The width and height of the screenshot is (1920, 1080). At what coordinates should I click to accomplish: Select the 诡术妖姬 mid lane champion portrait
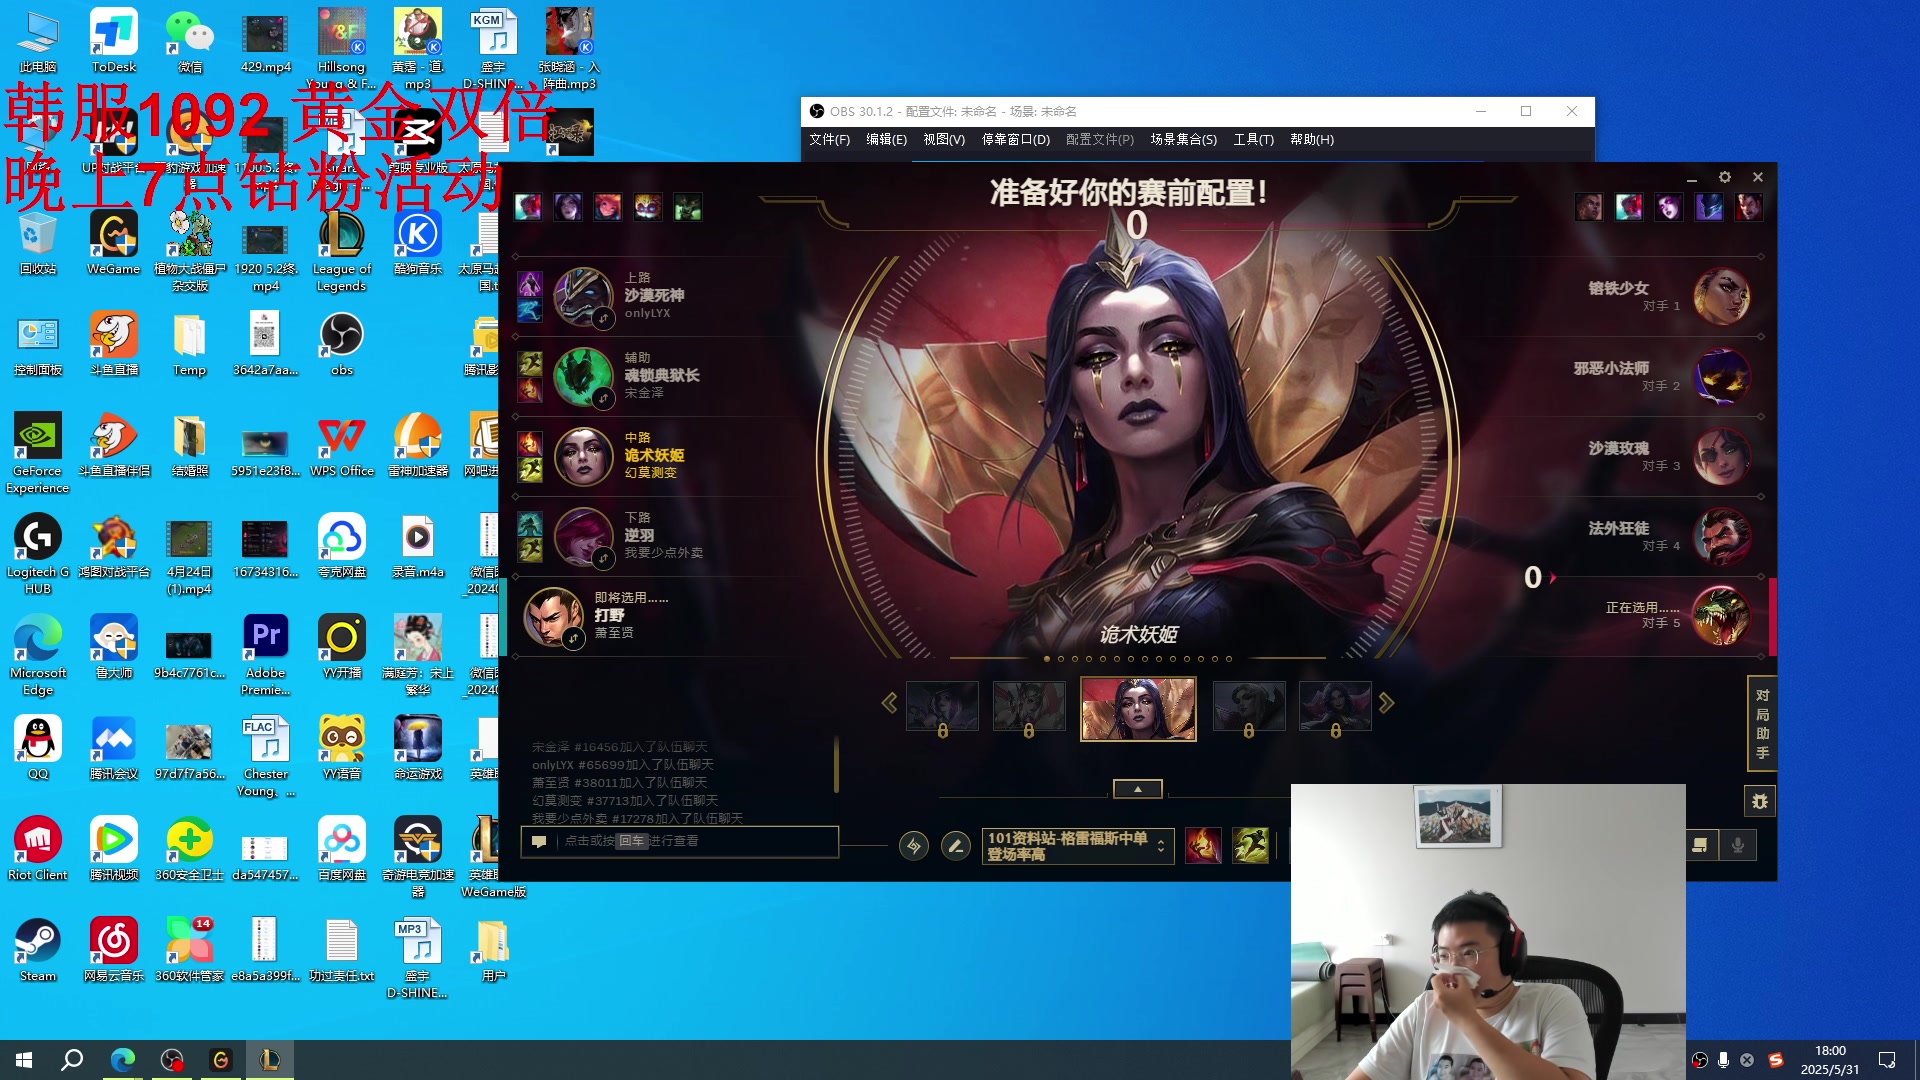(583, 456)
